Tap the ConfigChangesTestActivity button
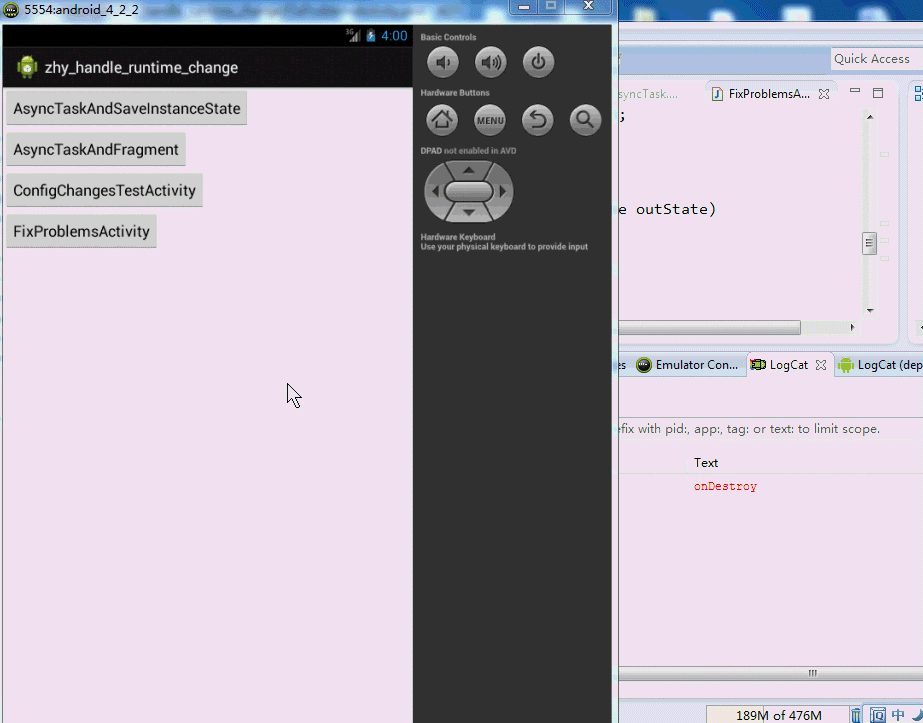This screenshot has width=923, height=723. pos(104,191)
